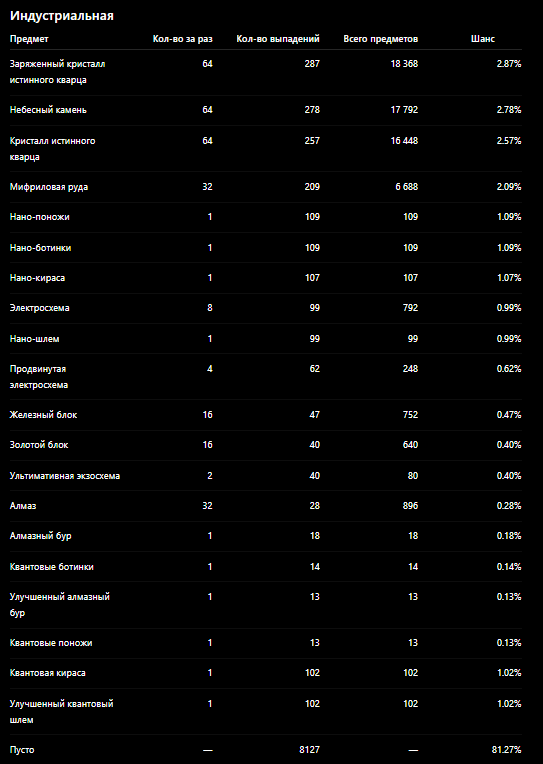This screenshot has width=543, height=764.
Task: Select the 'Кол-во за раз' column header
Action: pos(183,39)
